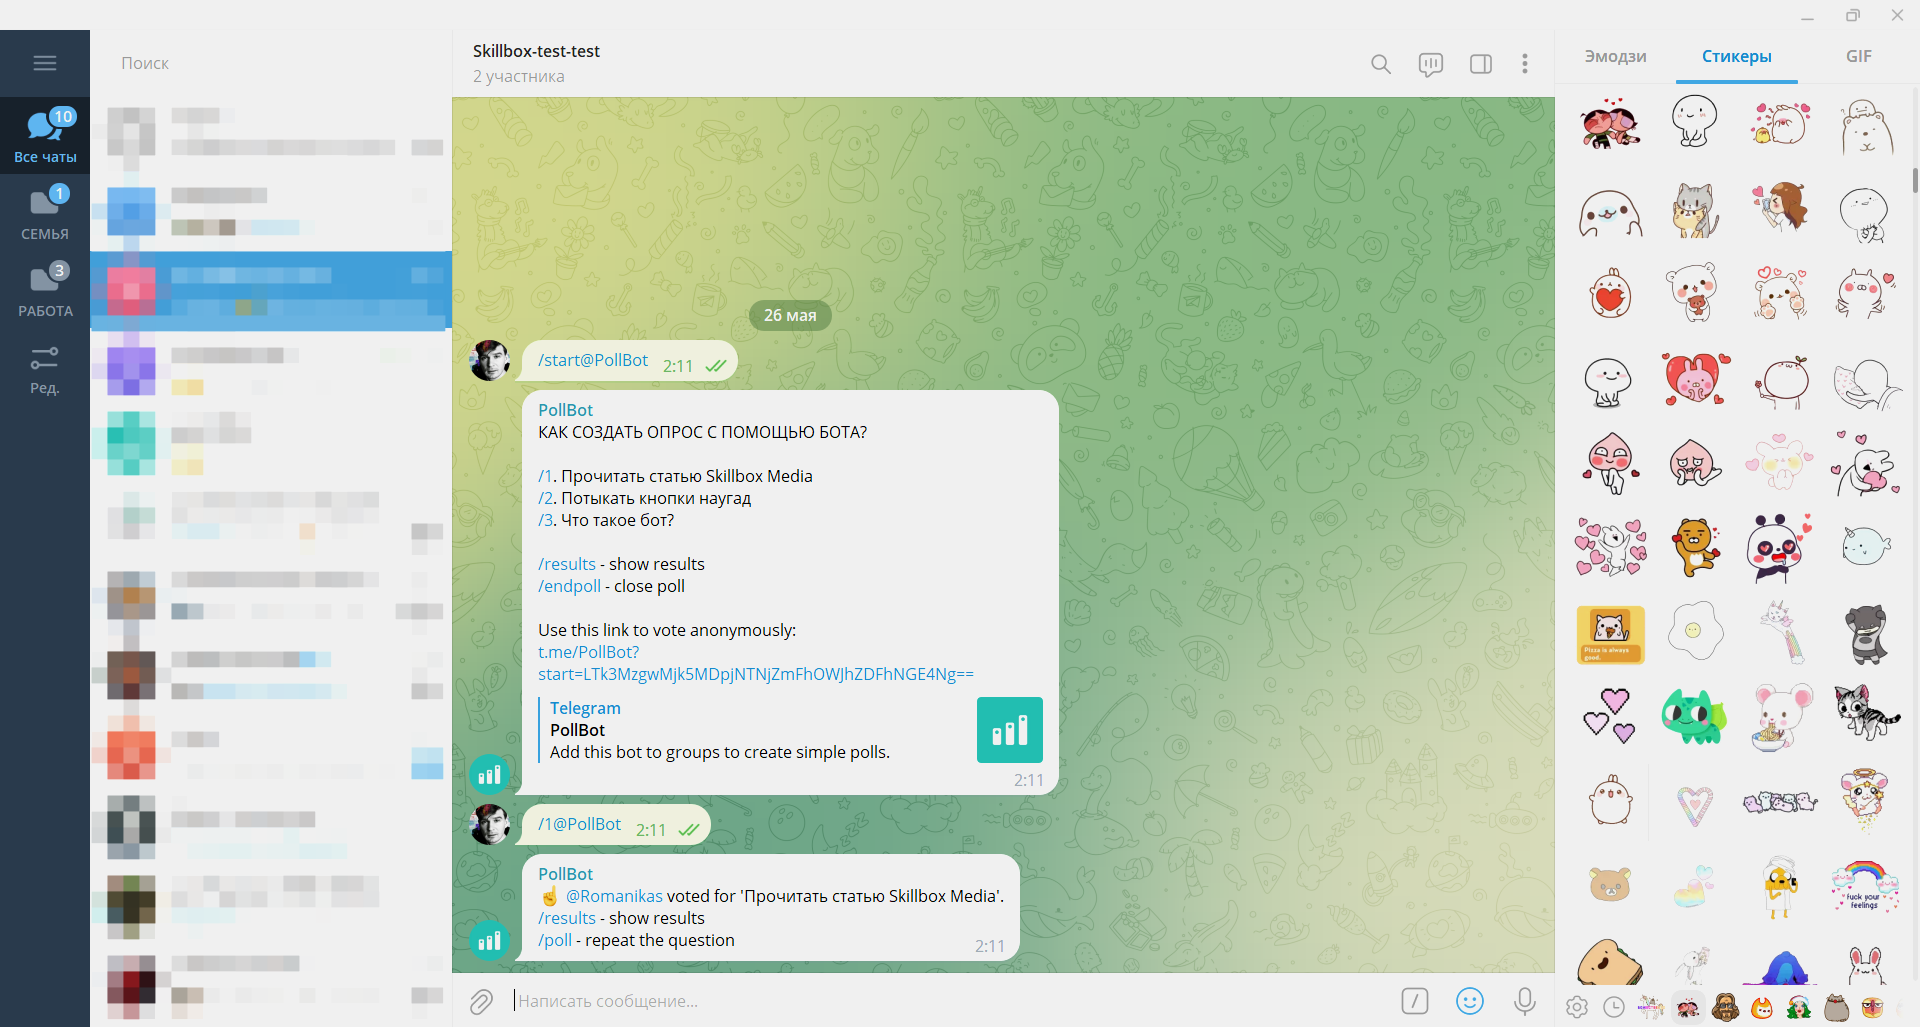Choose poll option '/2'
This screenshot has width=1920, height=1027.
click(x=545, y=498)
